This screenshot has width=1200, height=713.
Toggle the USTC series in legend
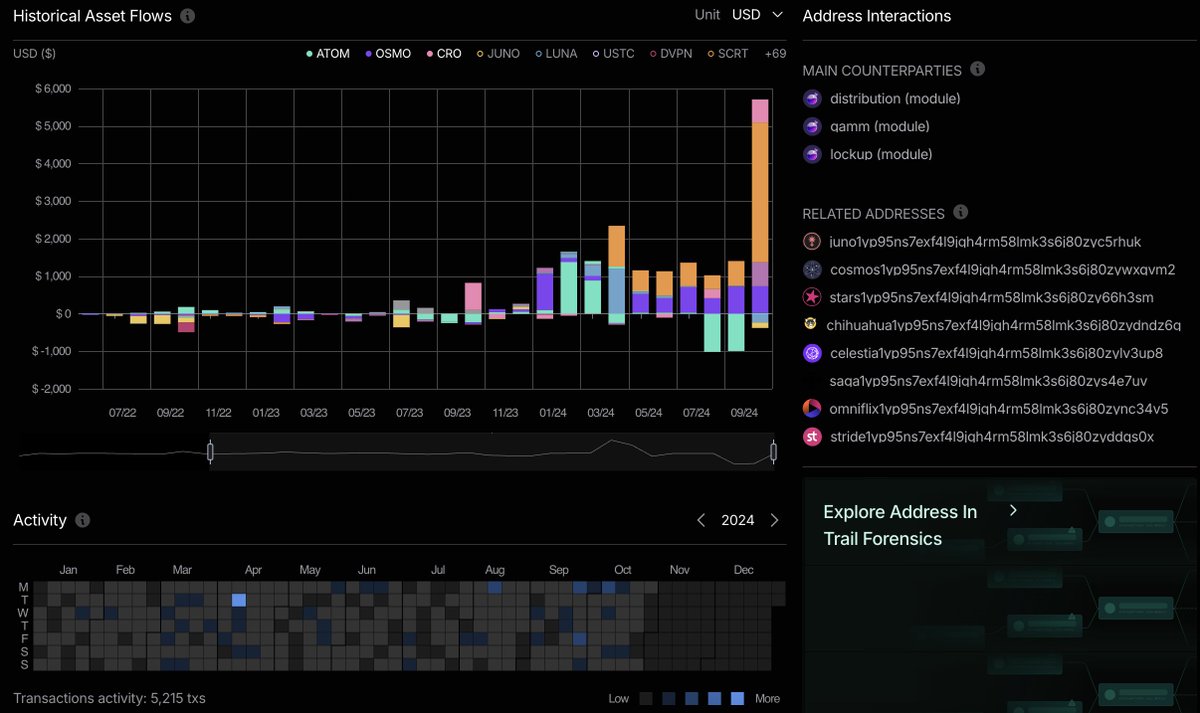coord(613,53)
